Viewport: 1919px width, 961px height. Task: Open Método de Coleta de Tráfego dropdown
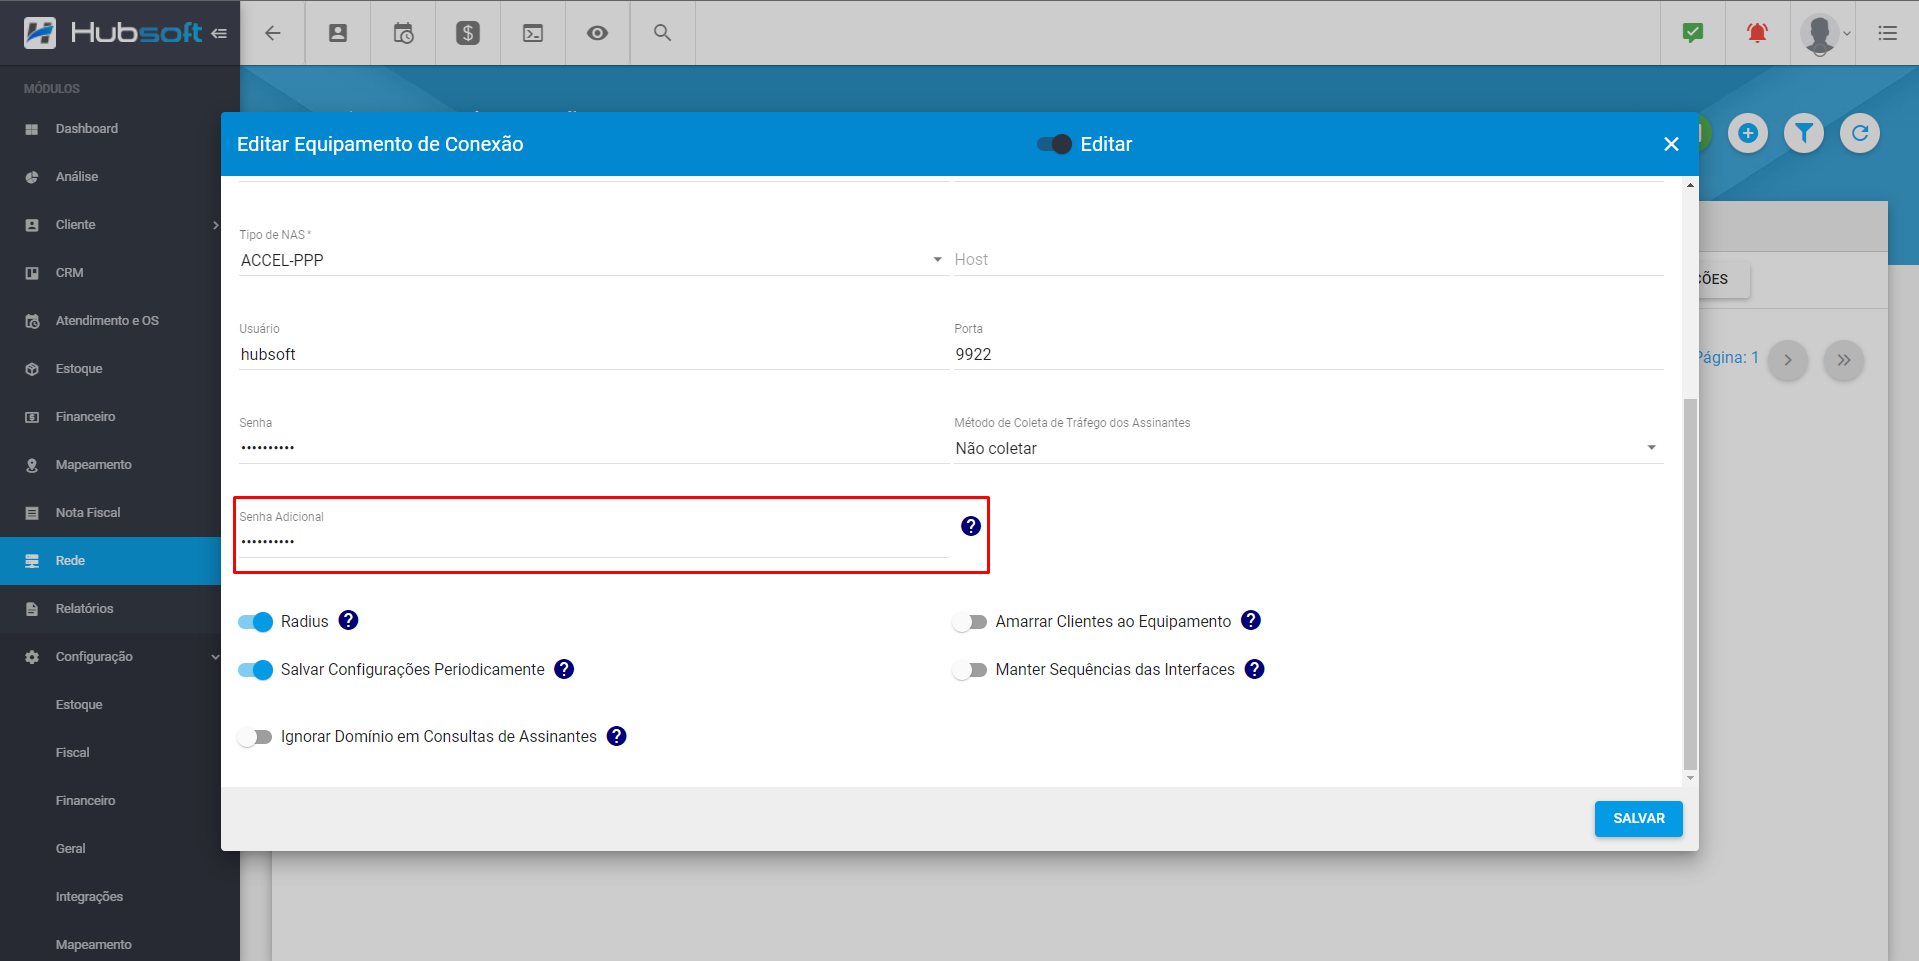click(x=1308, y=448)
